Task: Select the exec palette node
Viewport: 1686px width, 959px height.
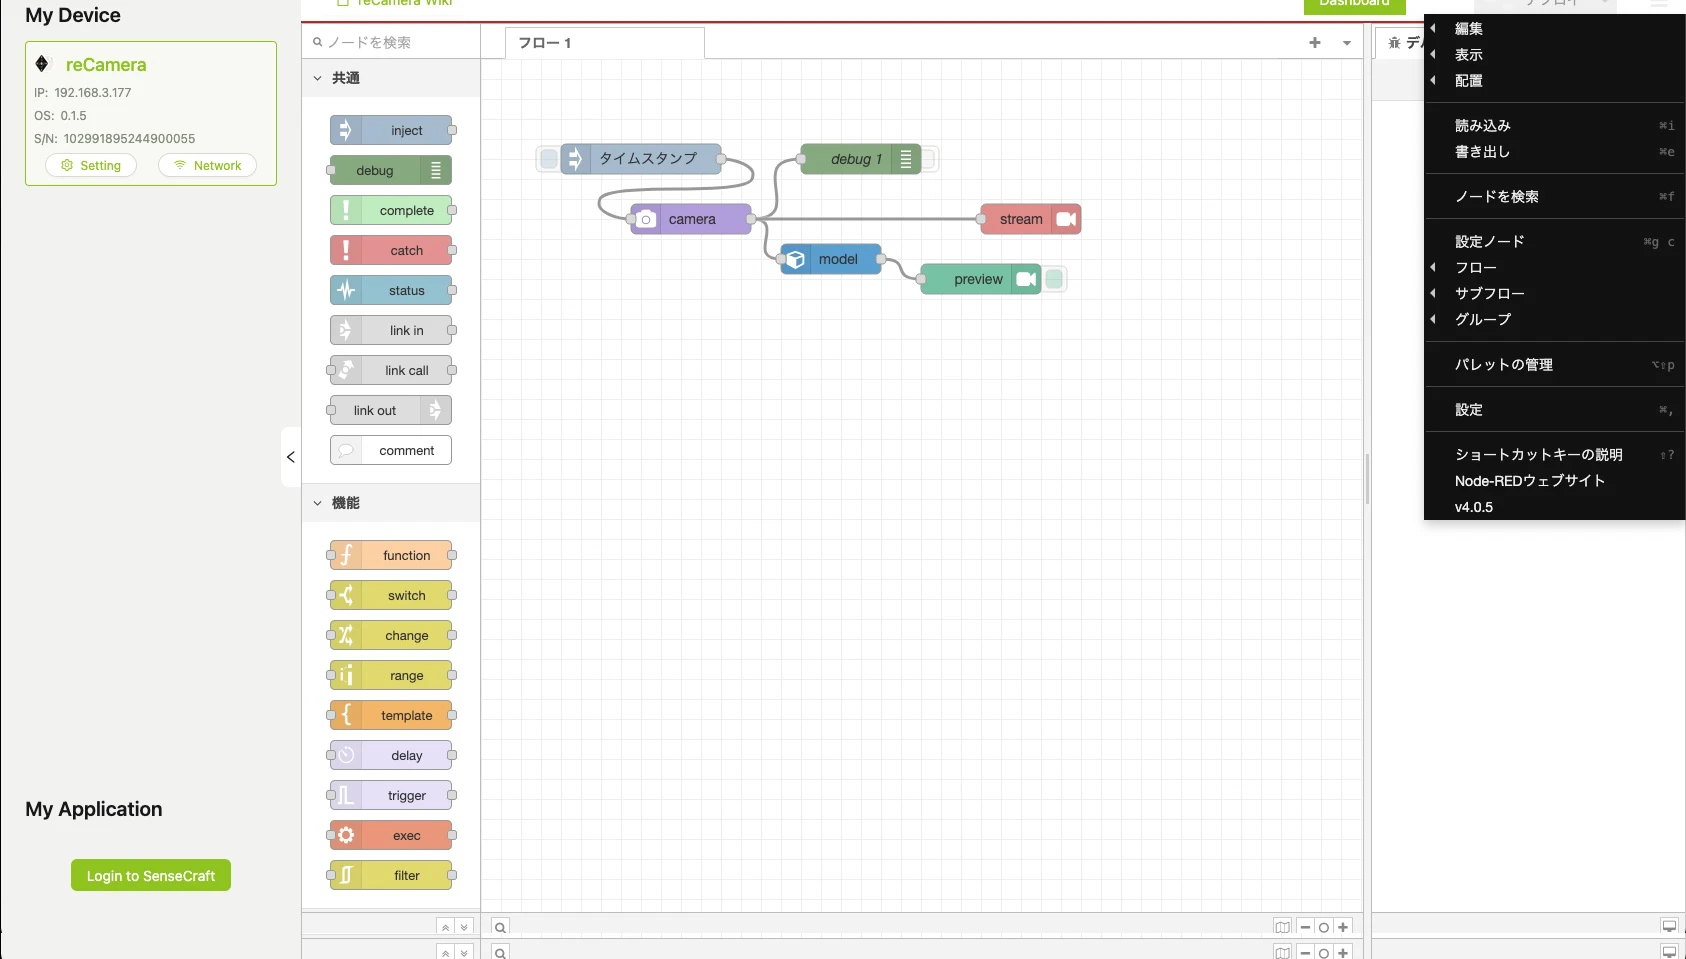Action: (391, 835)
